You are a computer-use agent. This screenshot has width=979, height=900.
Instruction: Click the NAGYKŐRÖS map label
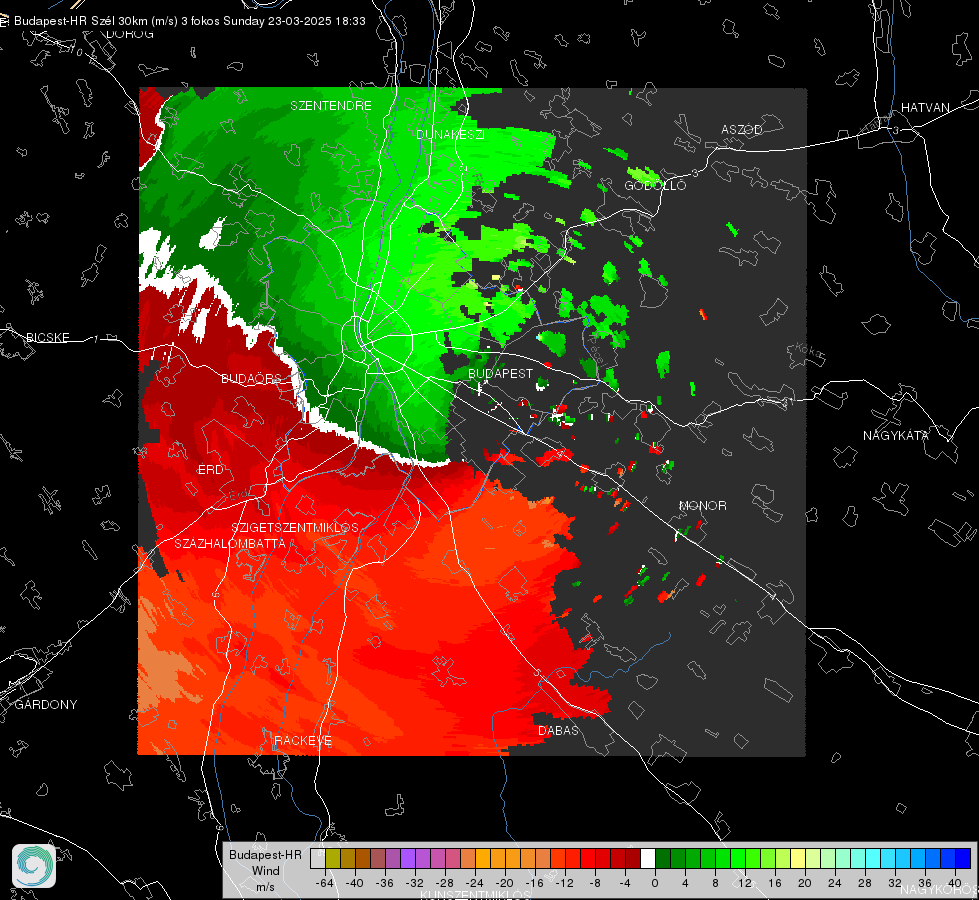coord(940,889)
